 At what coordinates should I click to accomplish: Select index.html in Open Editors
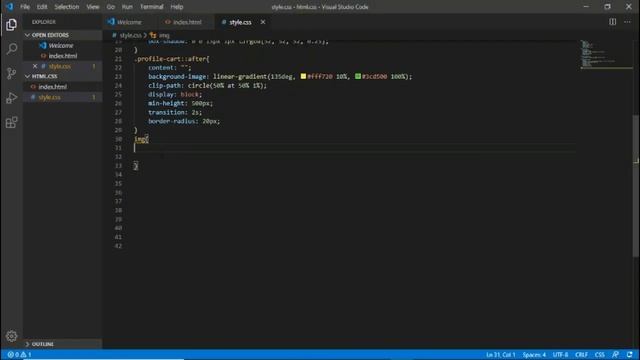pyautogui.click(x=62, y=56)
